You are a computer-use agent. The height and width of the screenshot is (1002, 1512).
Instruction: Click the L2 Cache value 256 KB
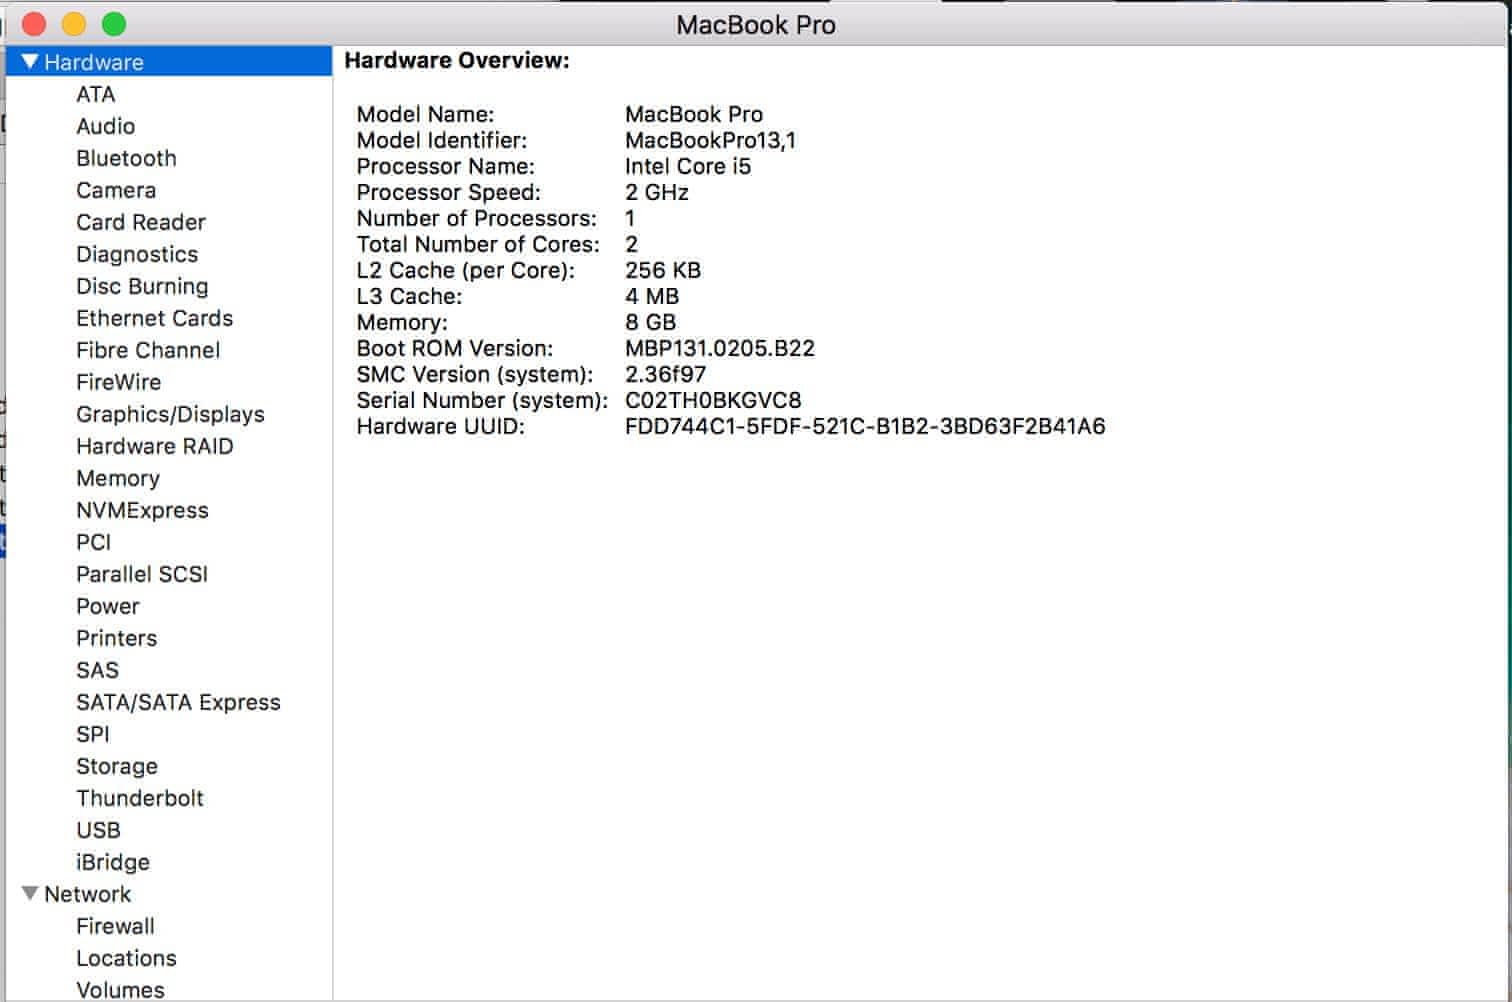tap(663, 270)
